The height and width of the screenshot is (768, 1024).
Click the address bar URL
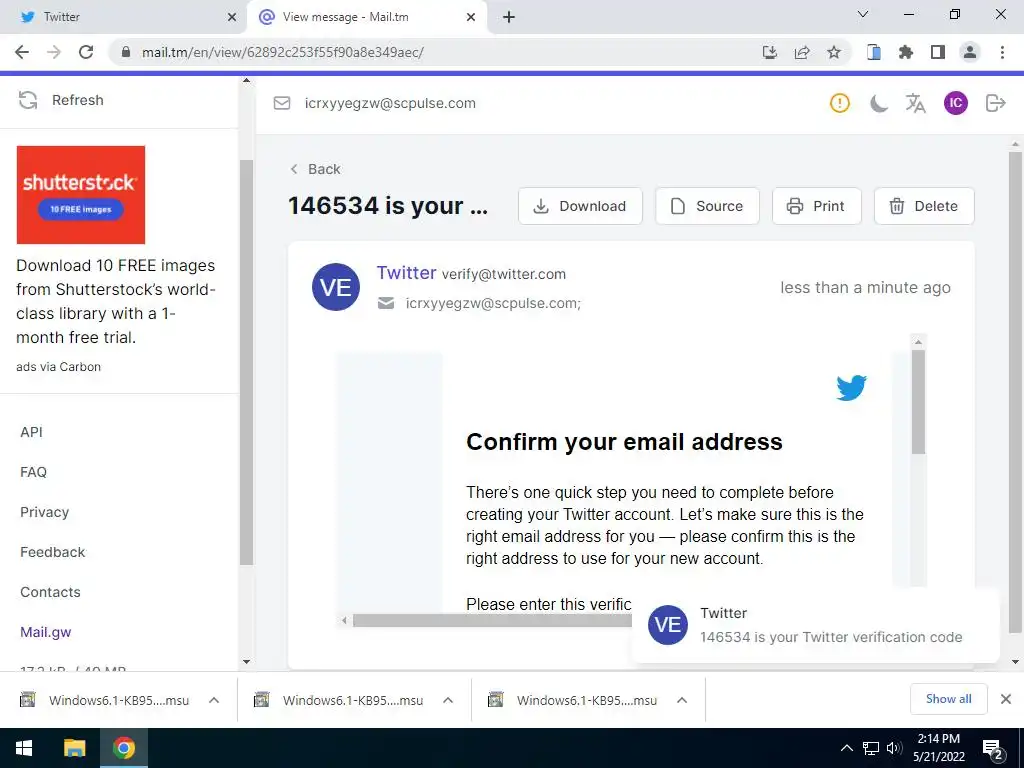[x=283, y=52]
